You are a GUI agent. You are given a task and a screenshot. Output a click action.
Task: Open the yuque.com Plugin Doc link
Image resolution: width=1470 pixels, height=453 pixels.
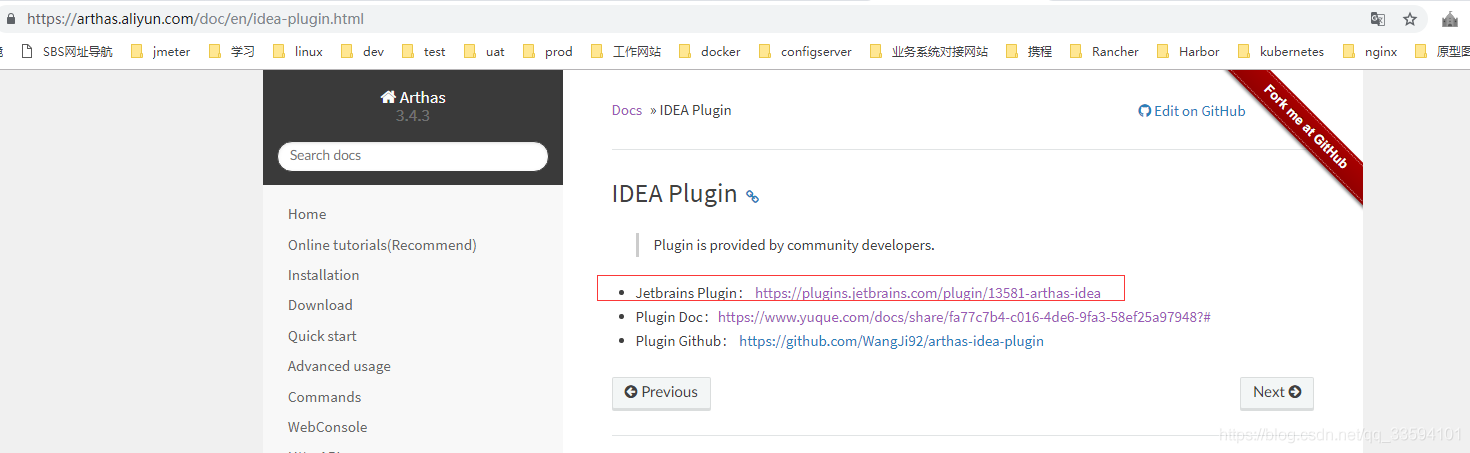click(x=964, y=317)
